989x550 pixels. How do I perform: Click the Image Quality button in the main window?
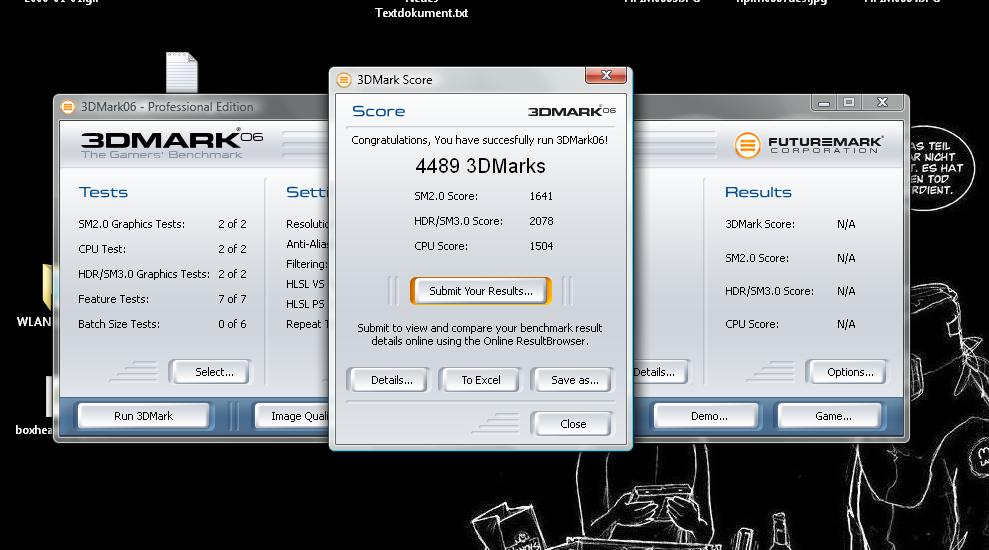pos(292,416)
